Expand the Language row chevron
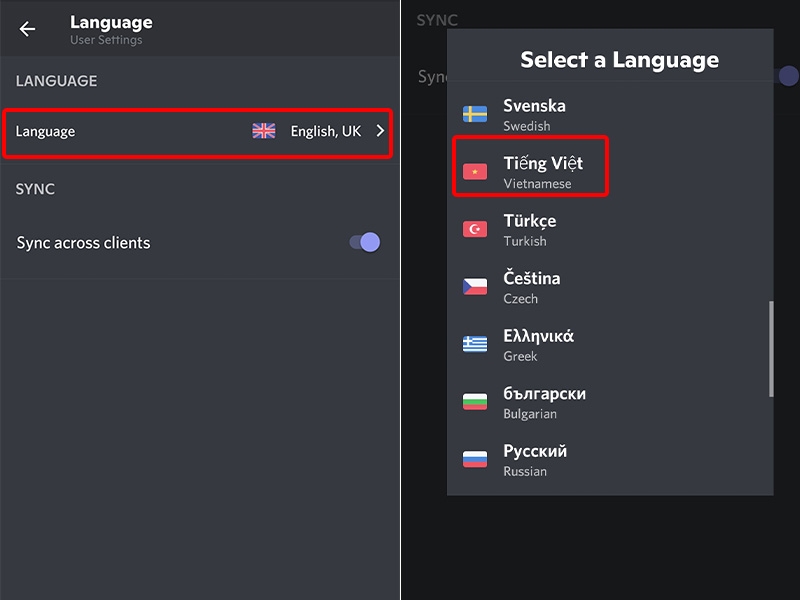This screenshot has width=800, height=600. [379, 131]
